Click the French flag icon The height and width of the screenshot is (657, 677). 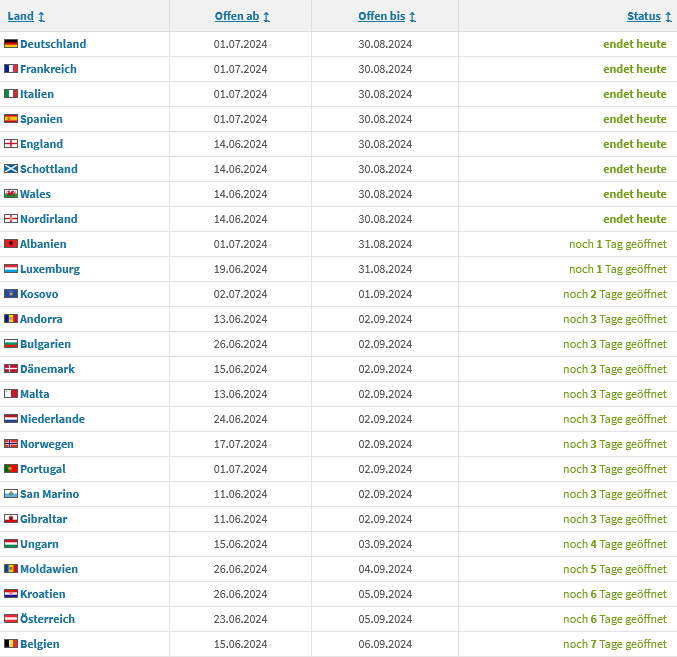11,69
